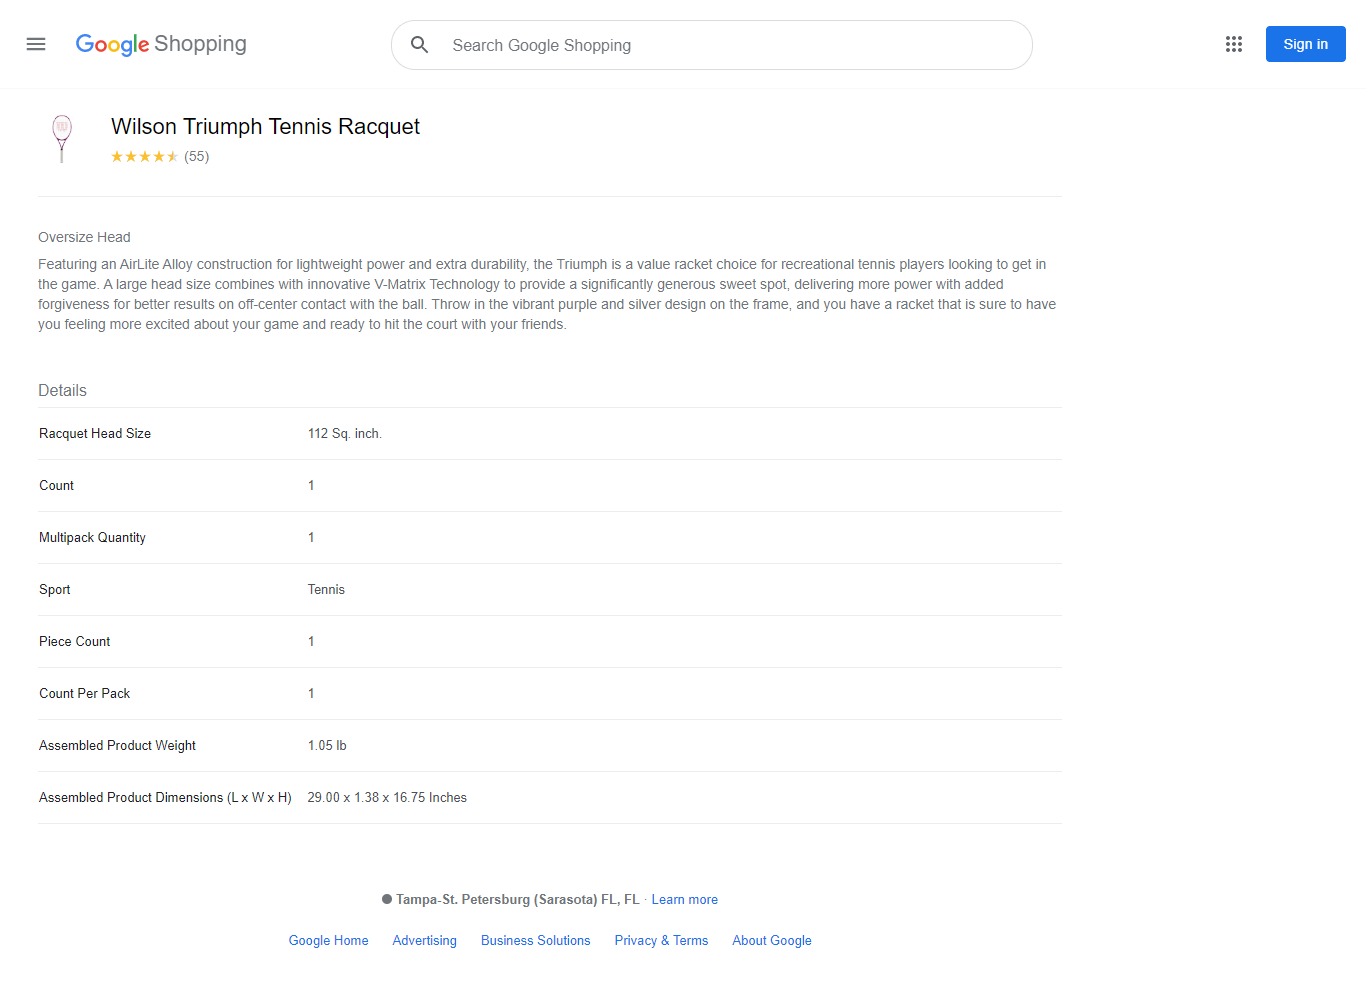This screenshot has width=1366, height=1006.
Task: Open the Google apps grid
Action: coord(1234,44)
